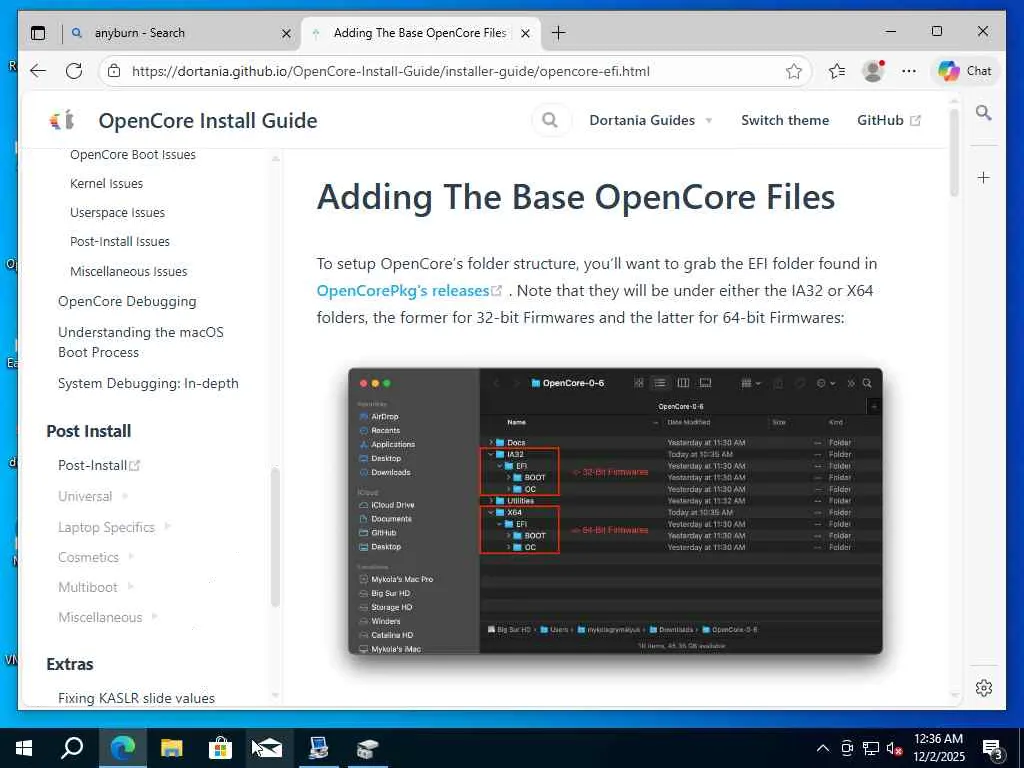1024x768 pixels.
Task: Open the clock showing 12:36 AM
Action: click(x=938, y=748)
